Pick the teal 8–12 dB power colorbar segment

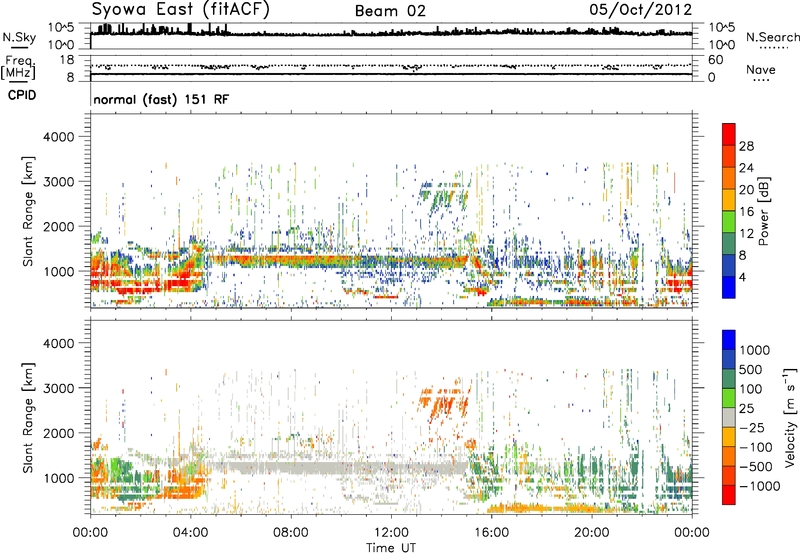[x=729, y=244]
